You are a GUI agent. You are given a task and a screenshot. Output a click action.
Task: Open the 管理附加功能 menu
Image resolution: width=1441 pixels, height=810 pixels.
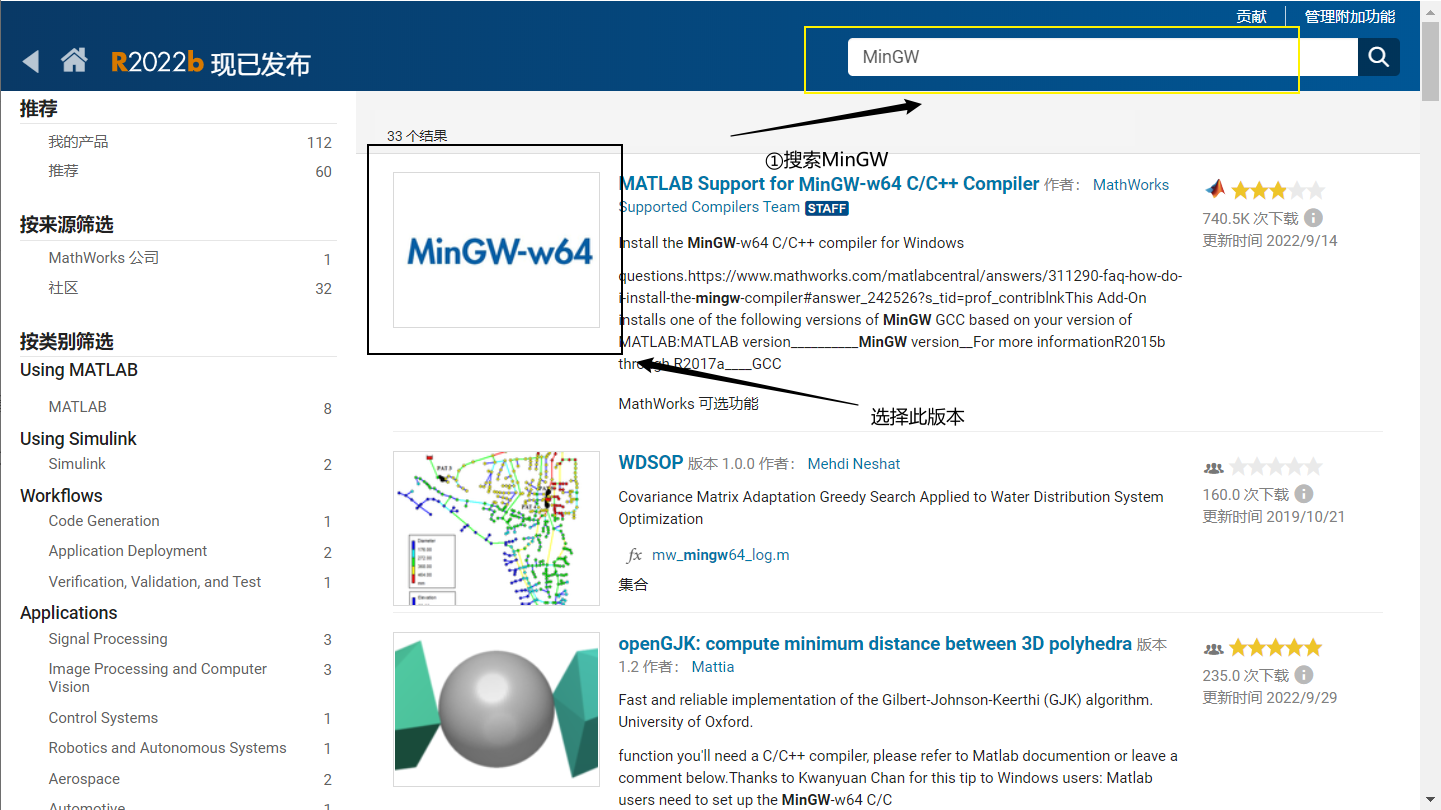1350,17
